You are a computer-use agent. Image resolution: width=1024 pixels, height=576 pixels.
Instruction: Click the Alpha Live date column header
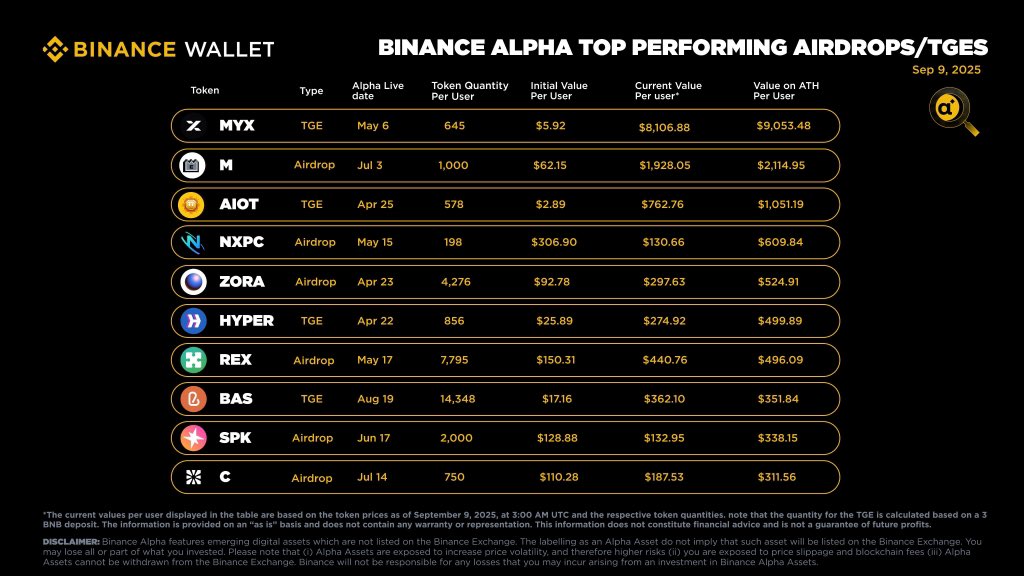pos(378,91)
